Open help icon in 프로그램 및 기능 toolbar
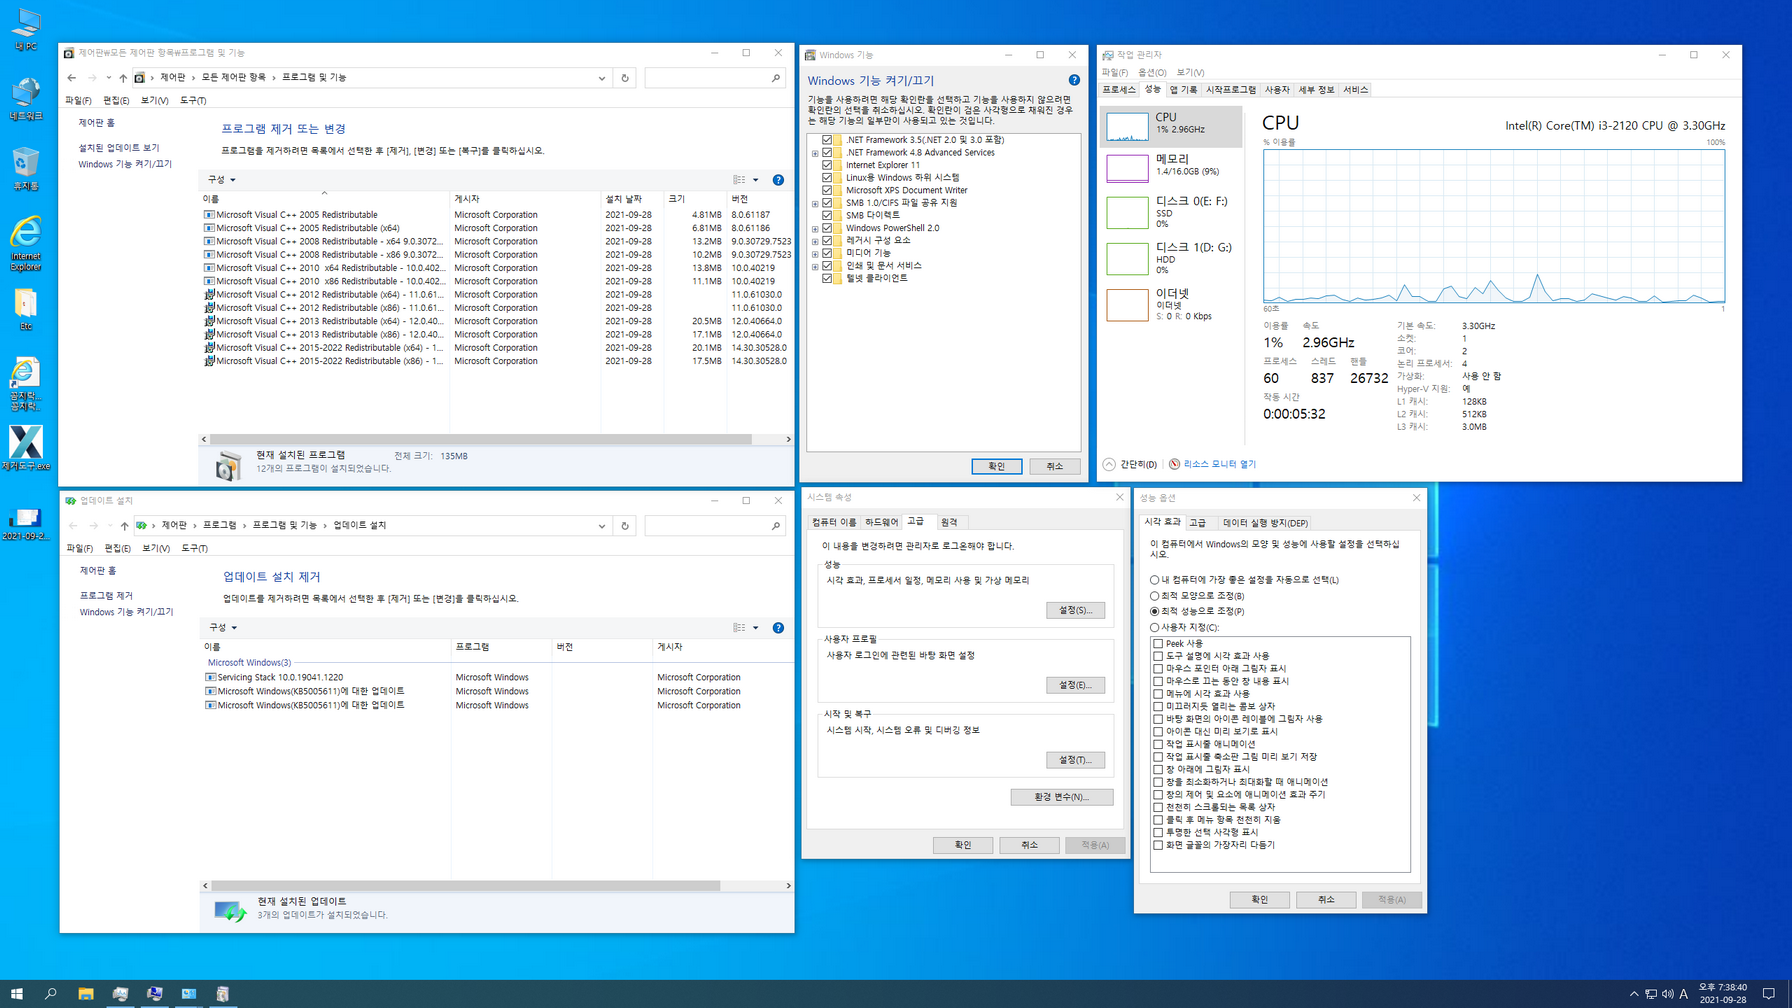The image size is (1792, 1008). tap(778, 180)
